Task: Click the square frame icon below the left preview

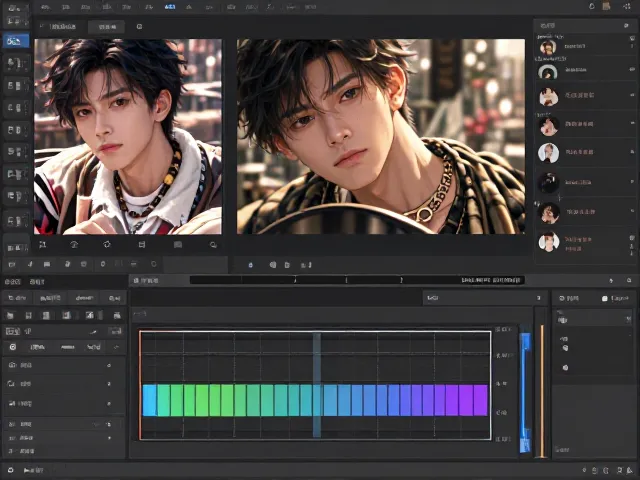Action: [142, 244]
